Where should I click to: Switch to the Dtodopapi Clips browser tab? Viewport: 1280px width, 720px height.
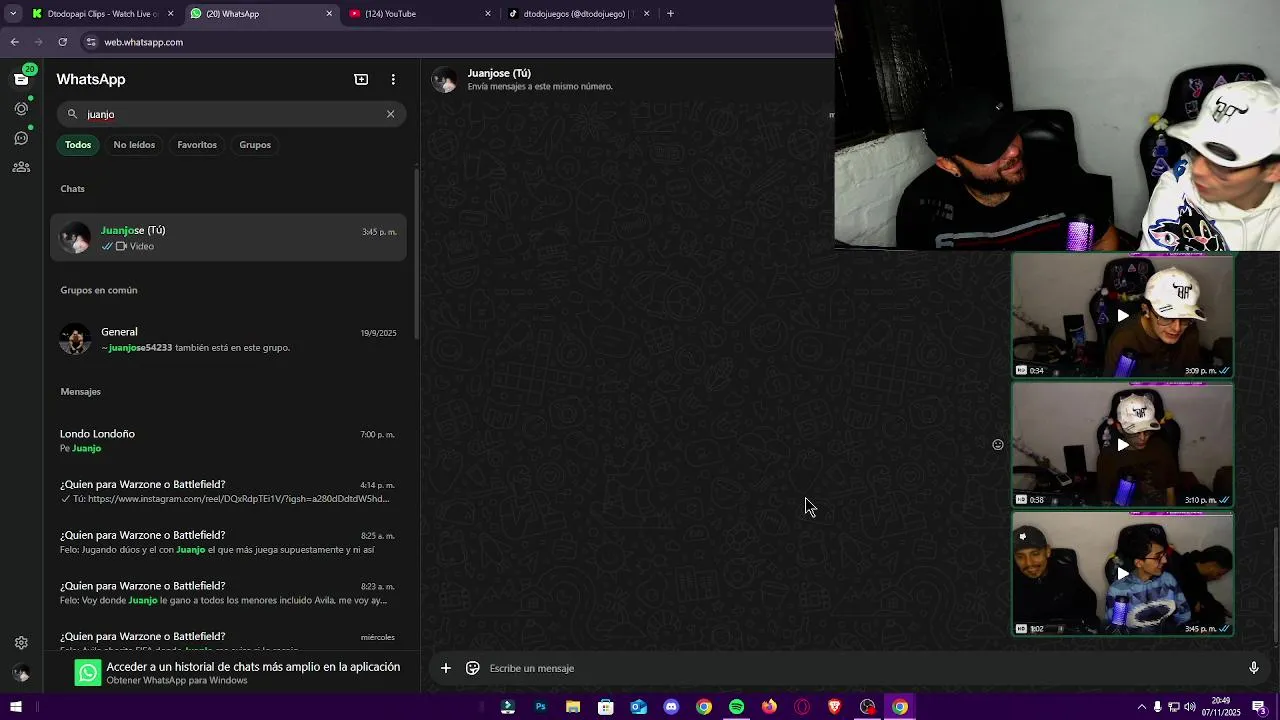(x=101, y=14)
